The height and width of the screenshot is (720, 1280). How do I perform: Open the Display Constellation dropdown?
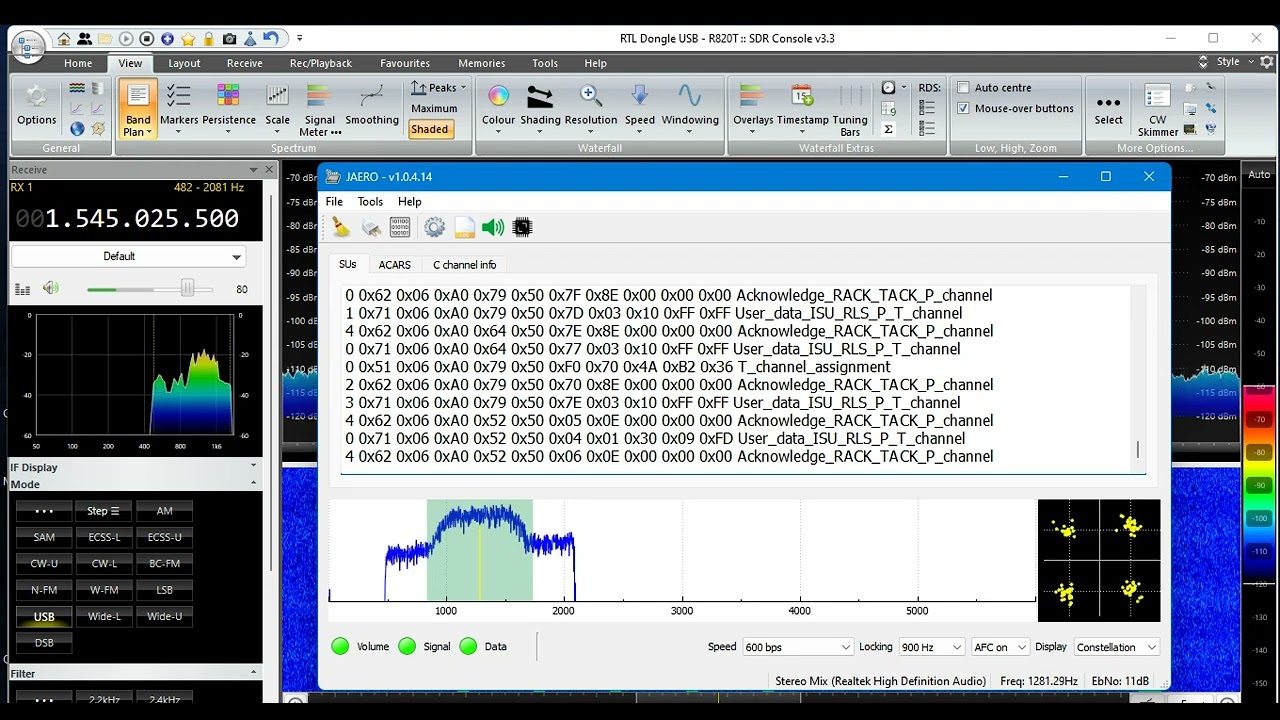click(1116, 647)
